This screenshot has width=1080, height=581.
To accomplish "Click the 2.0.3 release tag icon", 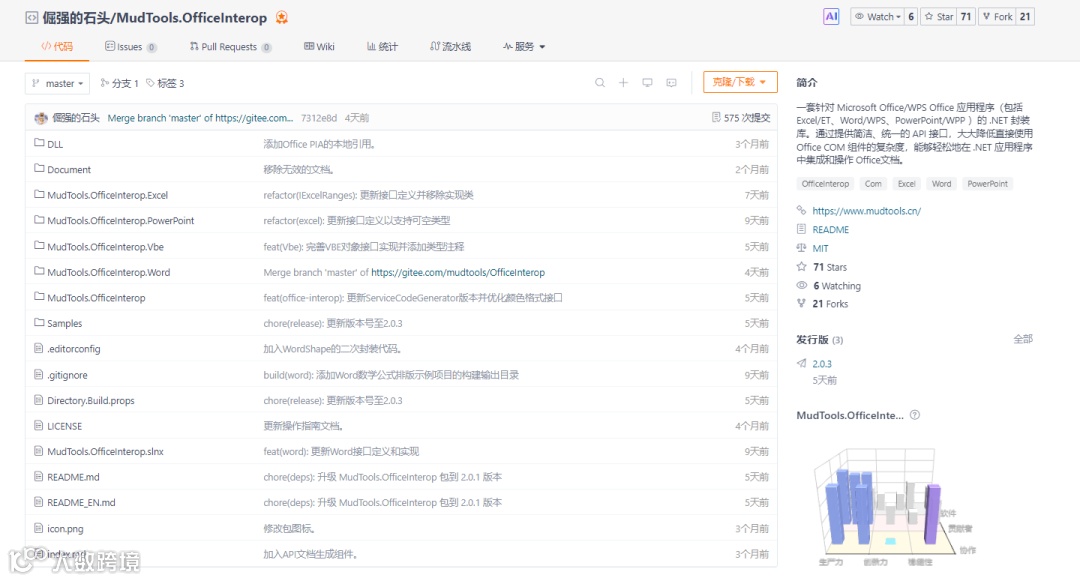I will tap(801, 363).
